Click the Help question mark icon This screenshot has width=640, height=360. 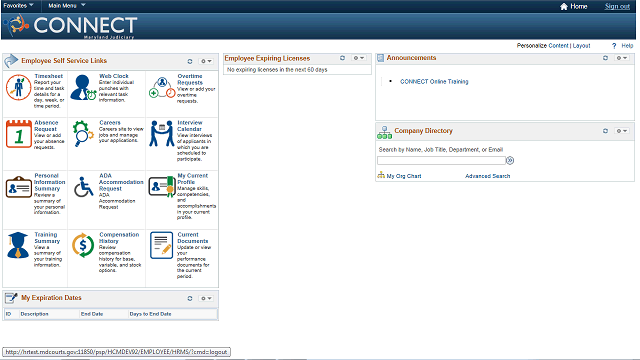614,46
